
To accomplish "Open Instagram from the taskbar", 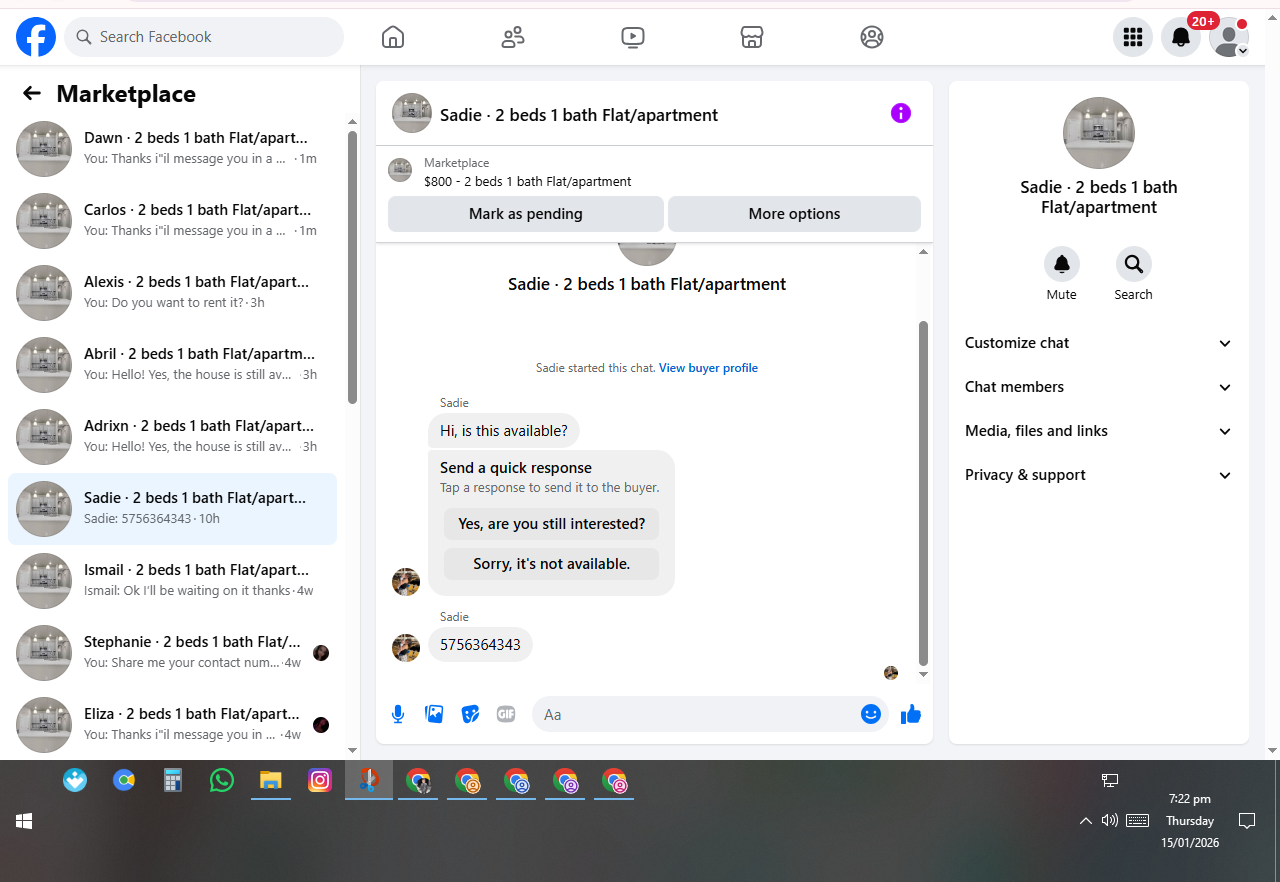I will point(320,780).
